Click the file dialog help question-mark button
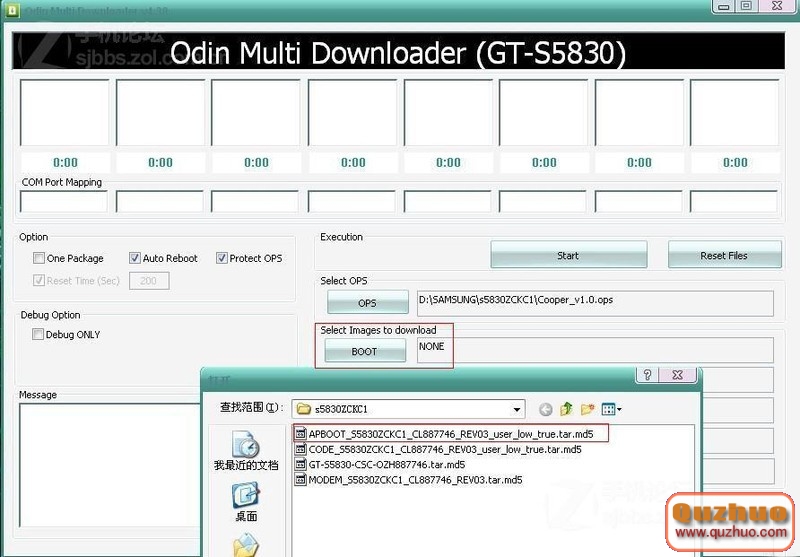Viewport: 800px width, 557px height. click(x=647, y=375)
